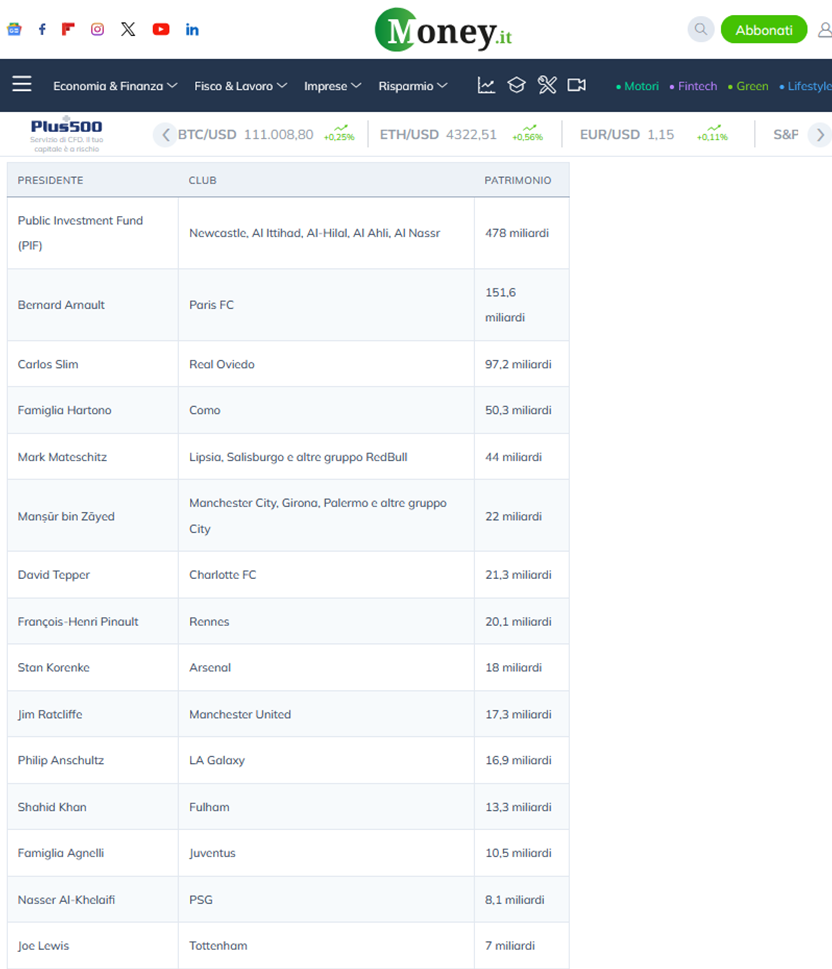Click the search magnifier icon
Image resolution: width=832 pixels, height=969 pixels.
tap(701, 29)
